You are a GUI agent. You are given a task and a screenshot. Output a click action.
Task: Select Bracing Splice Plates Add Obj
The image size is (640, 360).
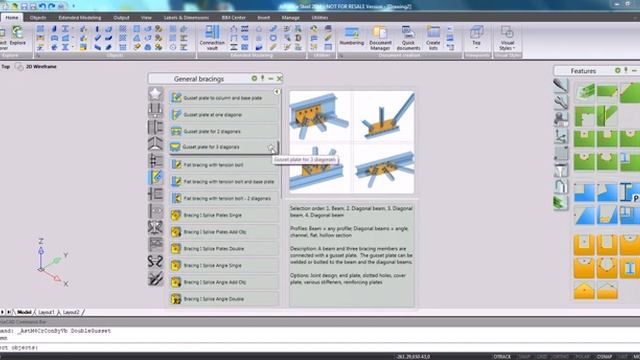224,232
